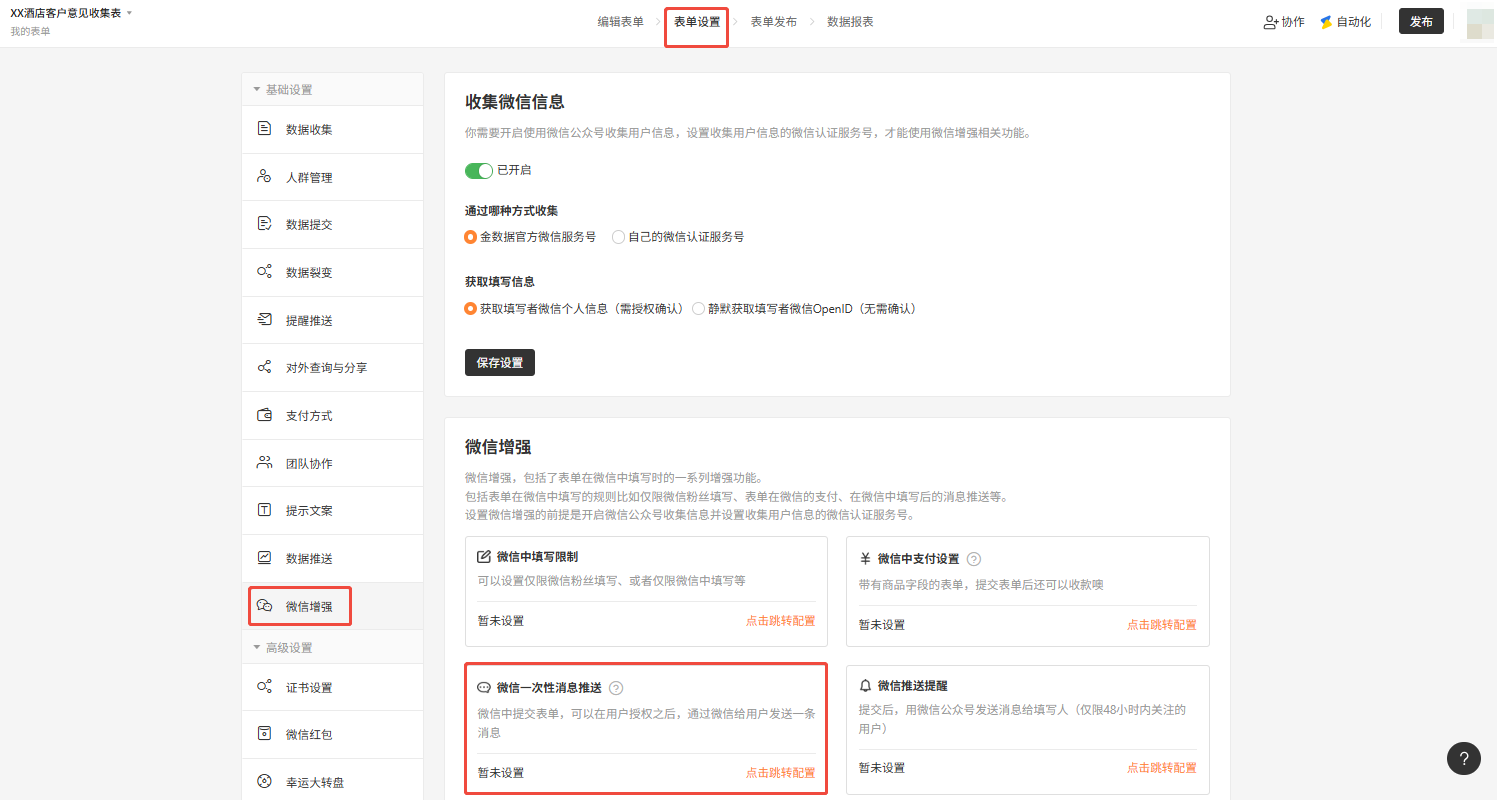This screenshot has height=800, width=1497.
Task: Open the help question mark button
Action: pyautogui.click(x=1464, y=758)
